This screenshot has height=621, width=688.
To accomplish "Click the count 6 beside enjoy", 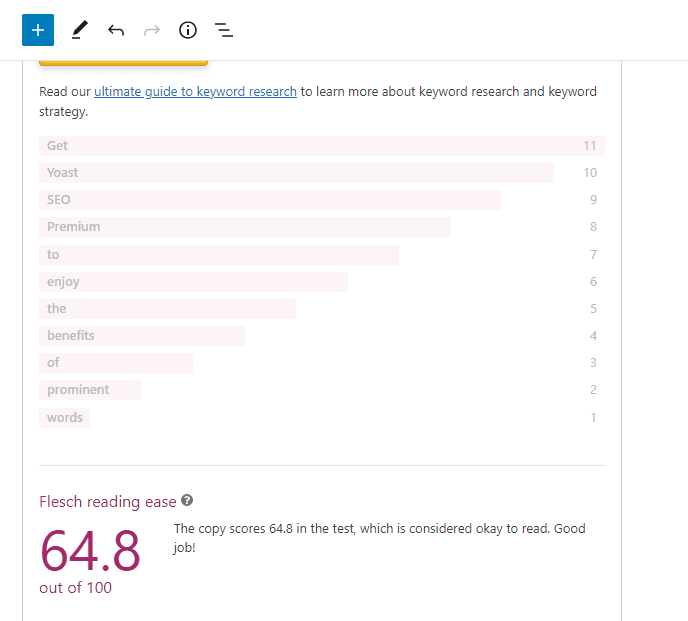I will [x=593, y=282].
